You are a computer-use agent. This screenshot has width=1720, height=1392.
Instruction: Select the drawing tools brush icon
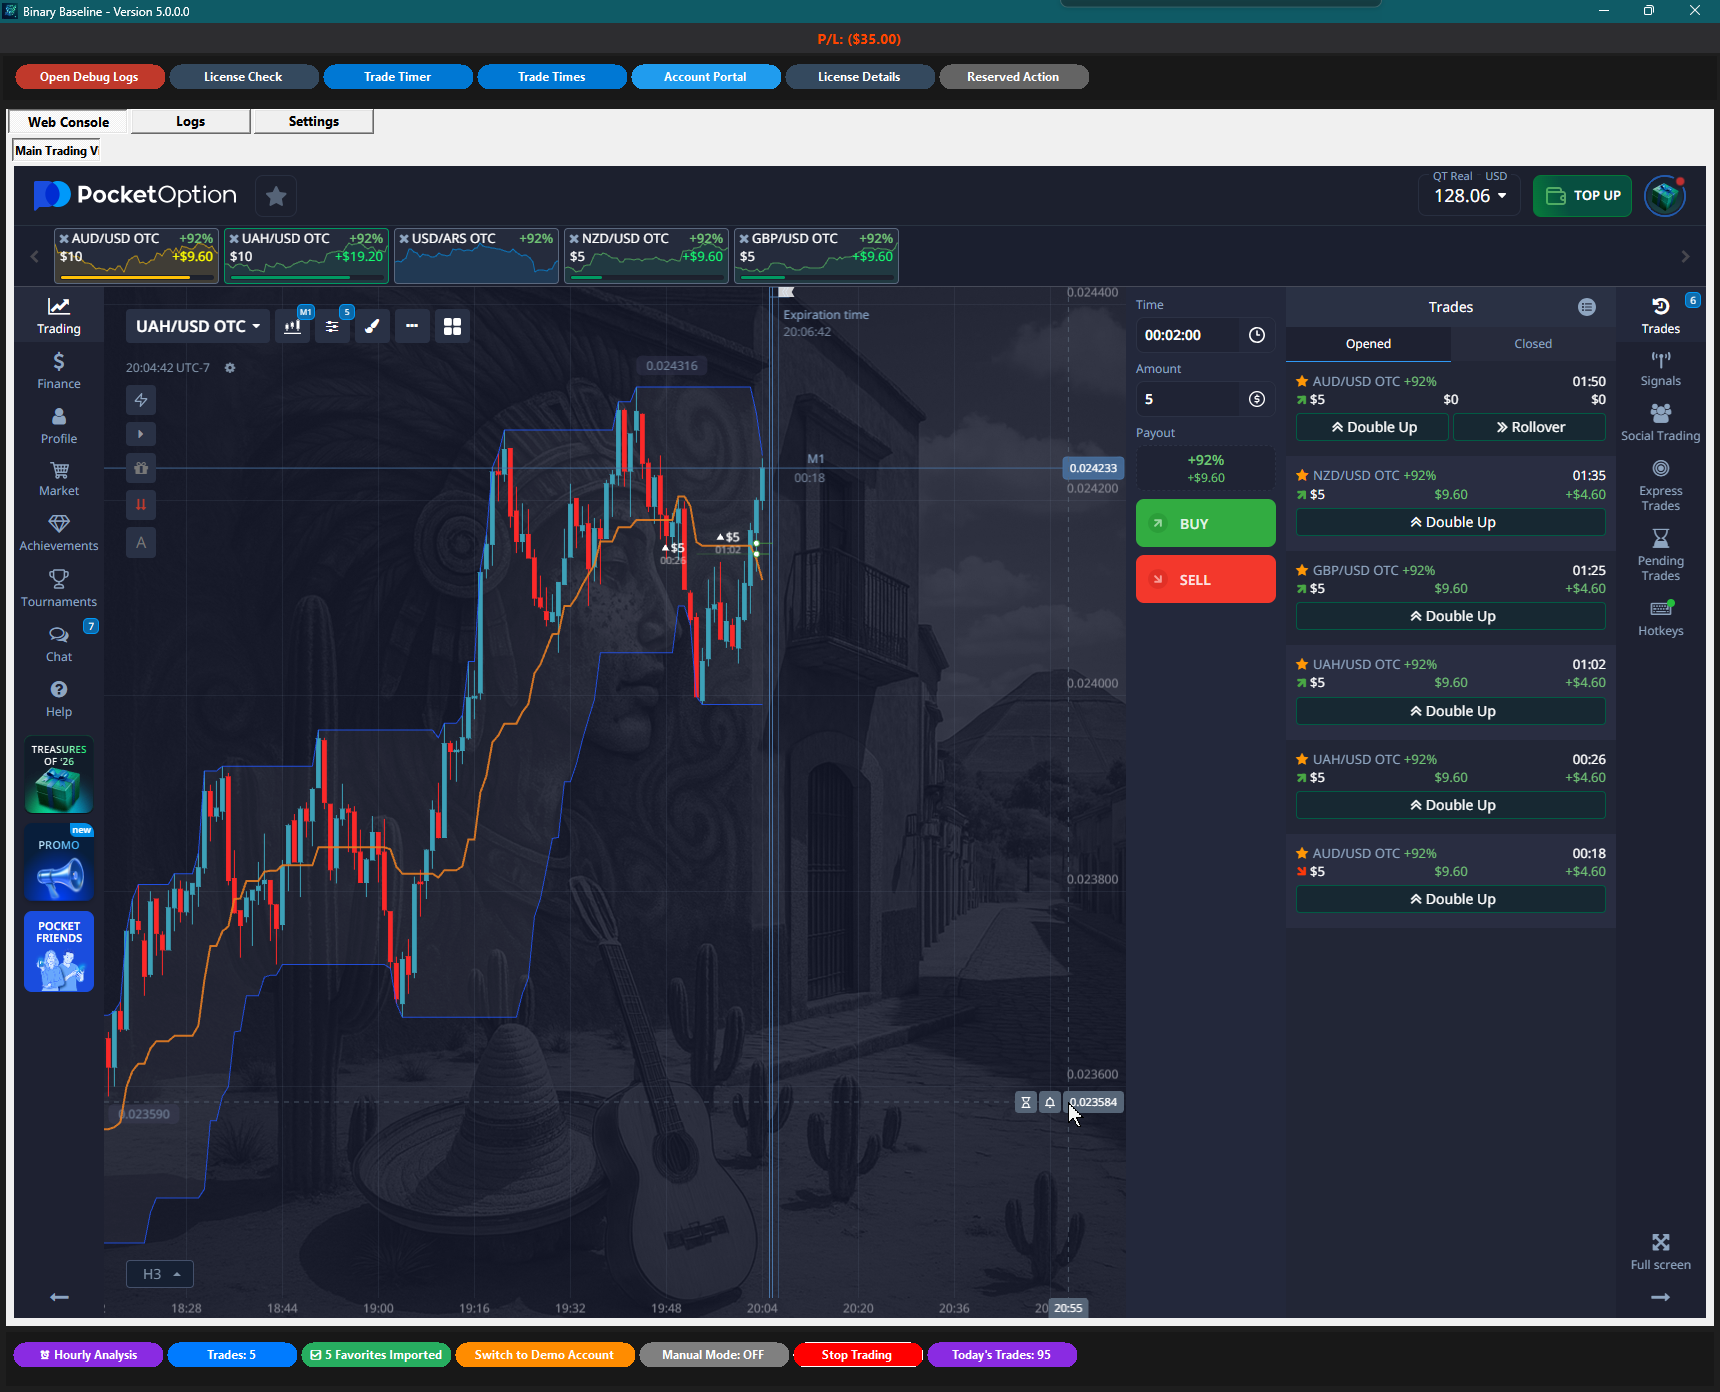(372, 327)
